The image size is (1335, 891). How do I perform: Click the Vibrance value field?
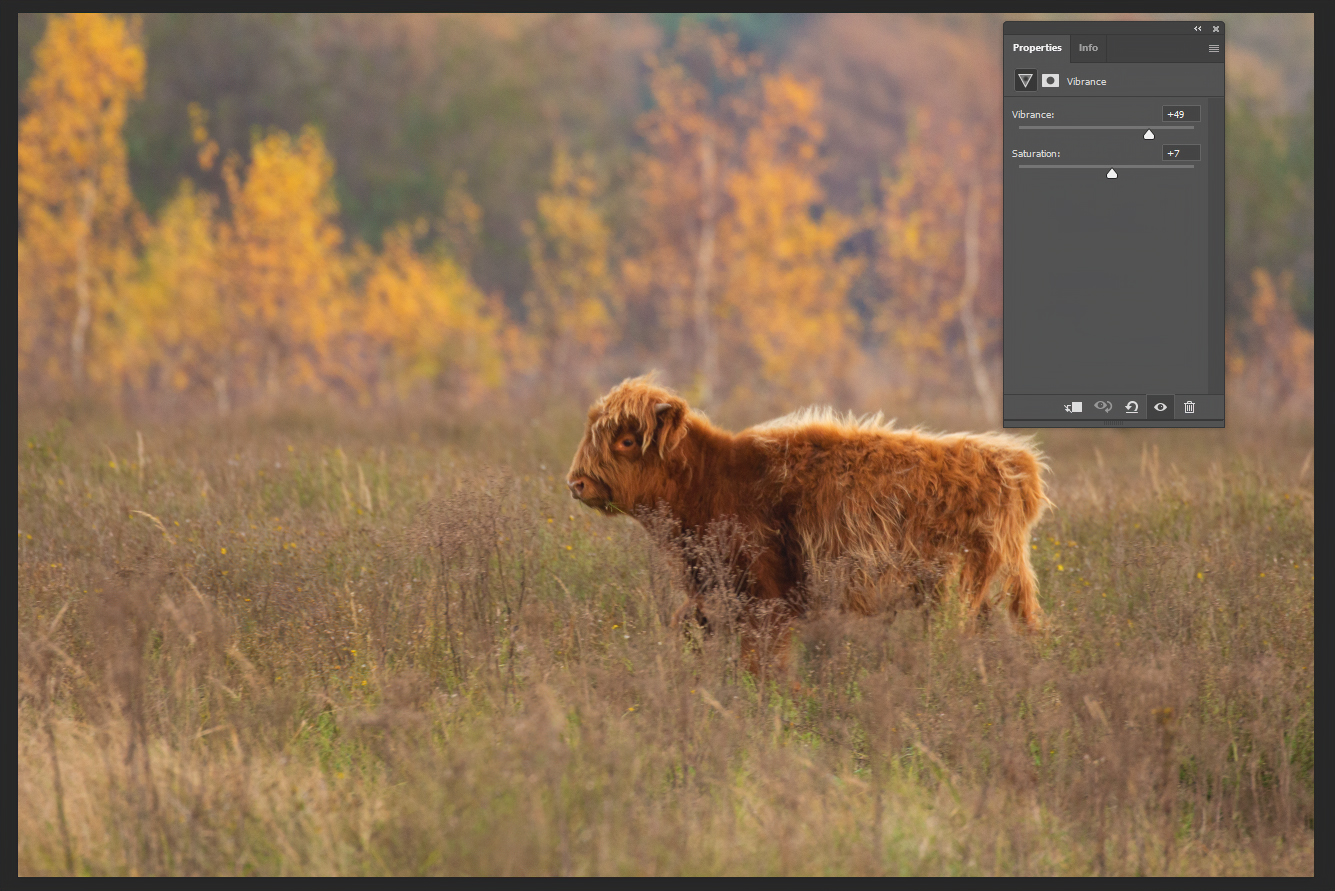(1181, 114)
